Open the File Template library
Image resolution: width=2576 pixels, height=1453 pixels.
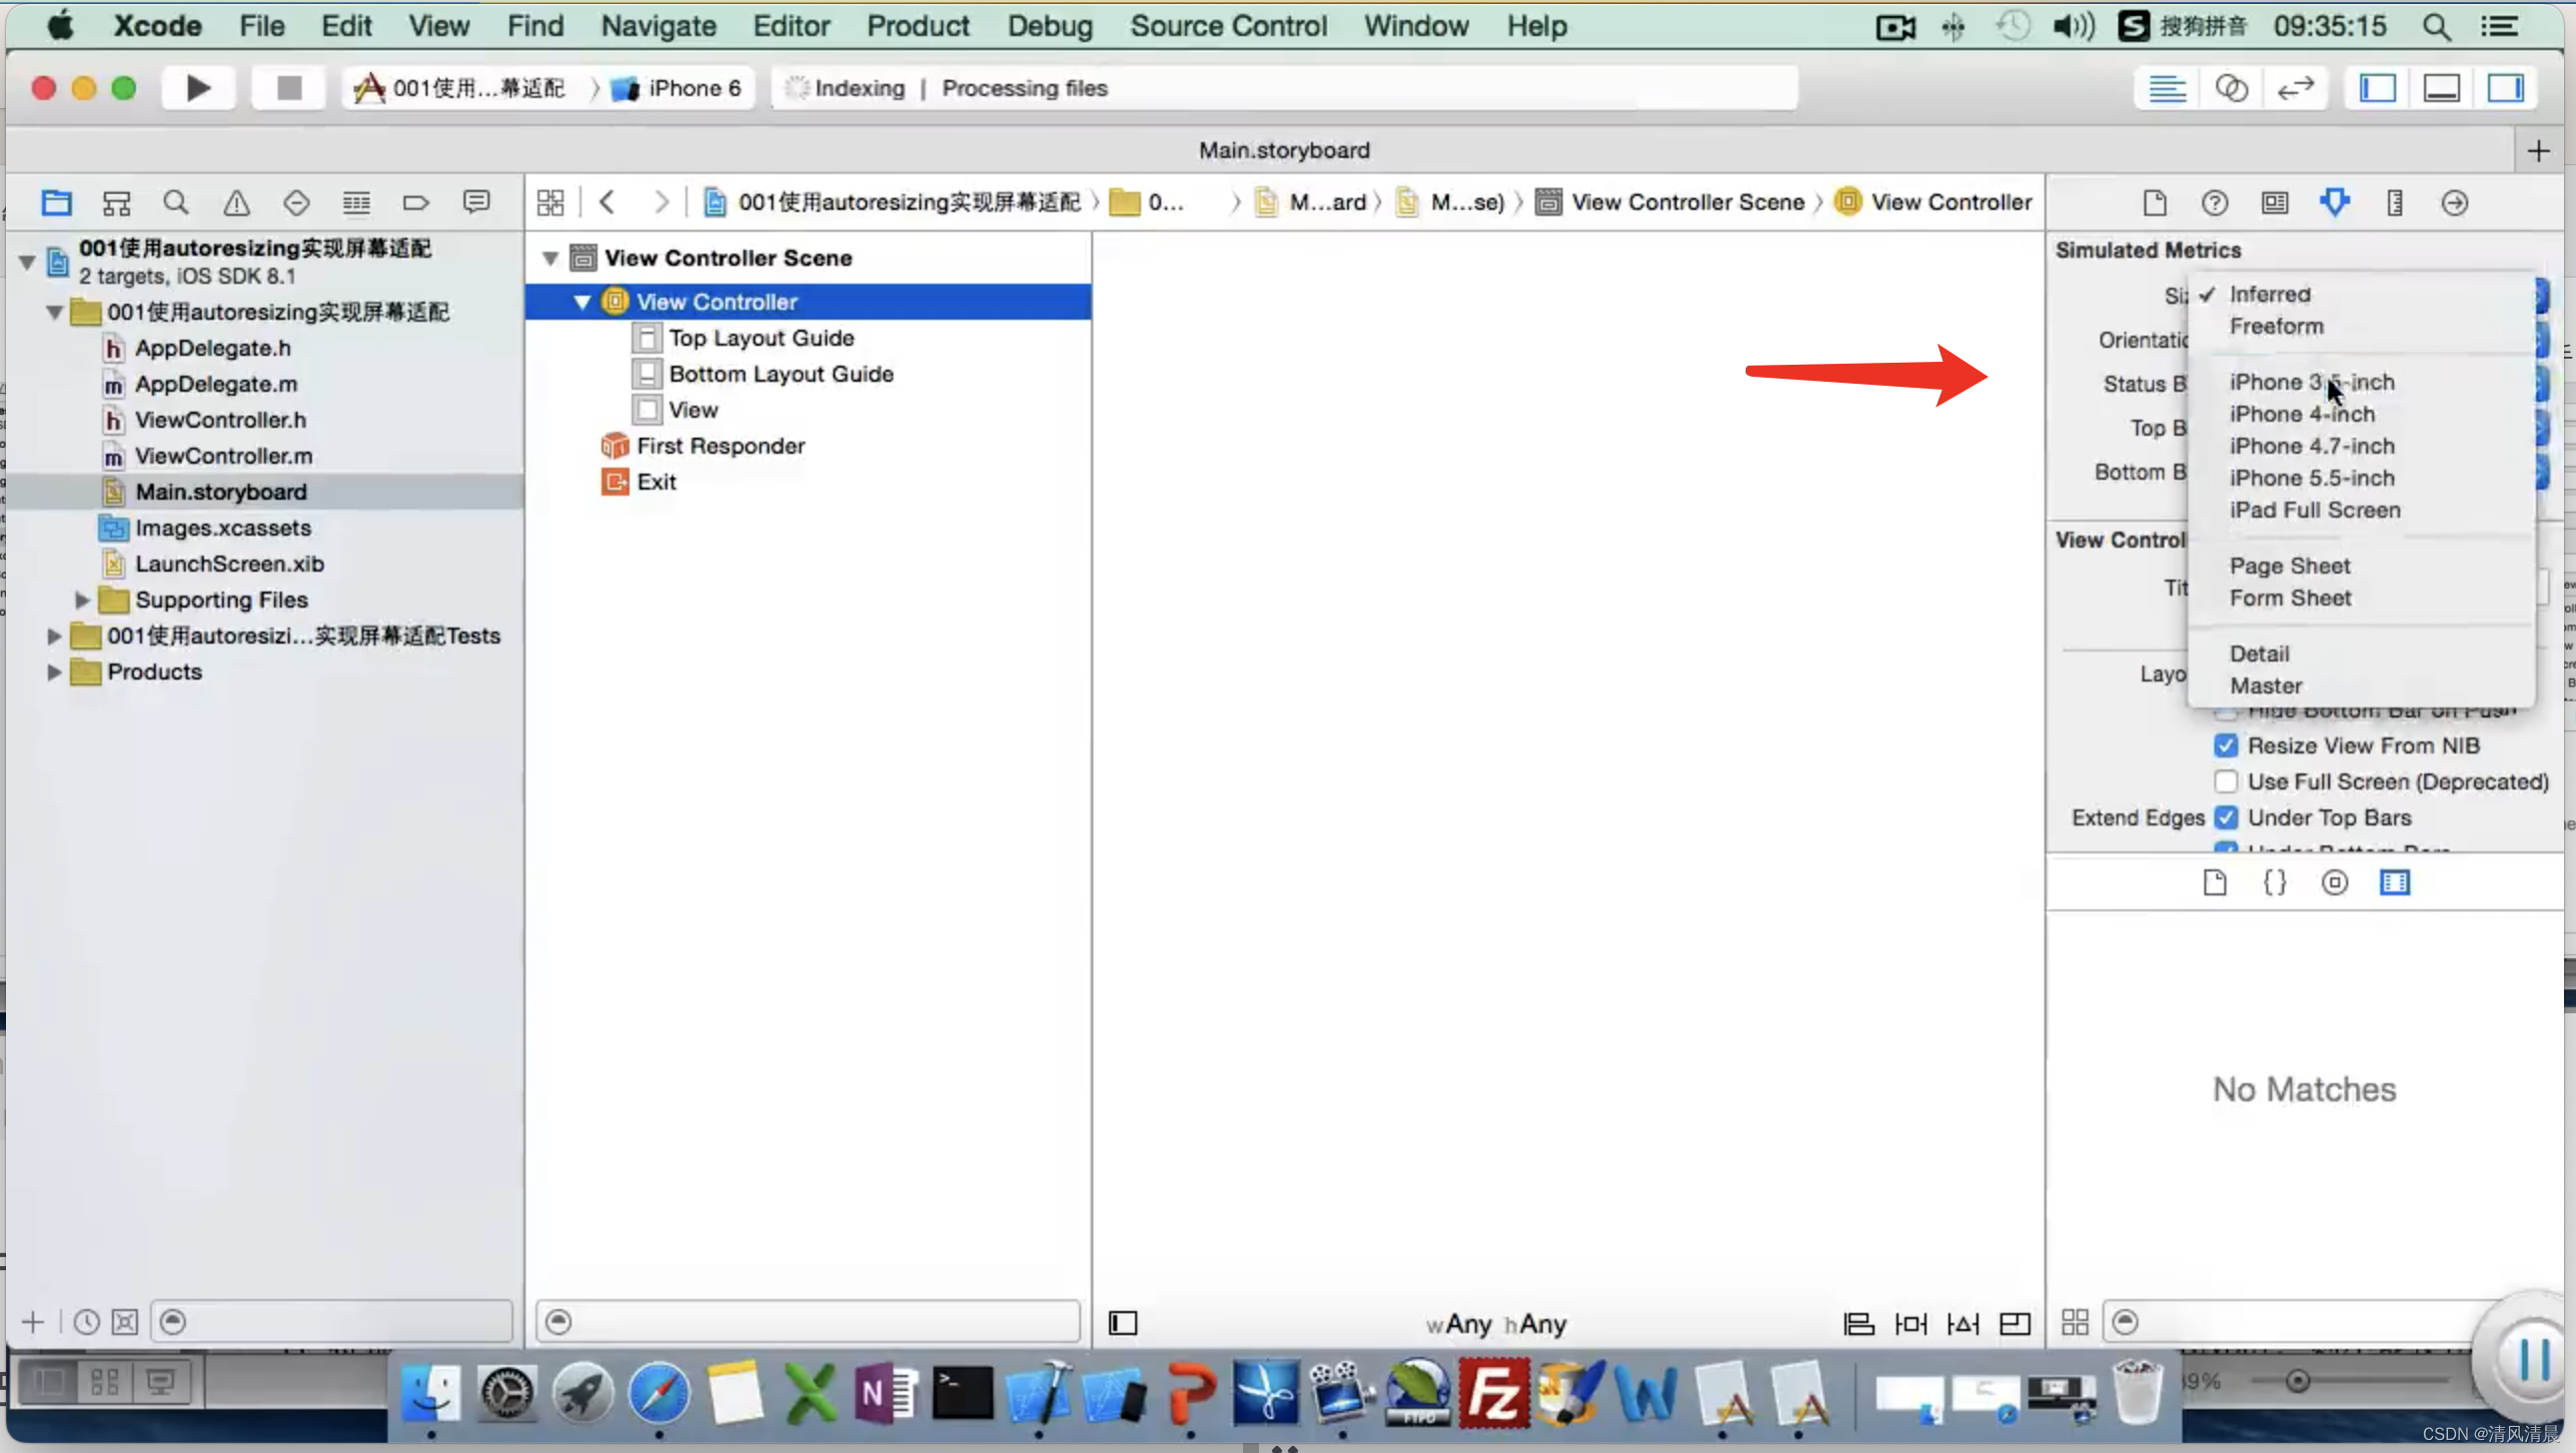2215,883
